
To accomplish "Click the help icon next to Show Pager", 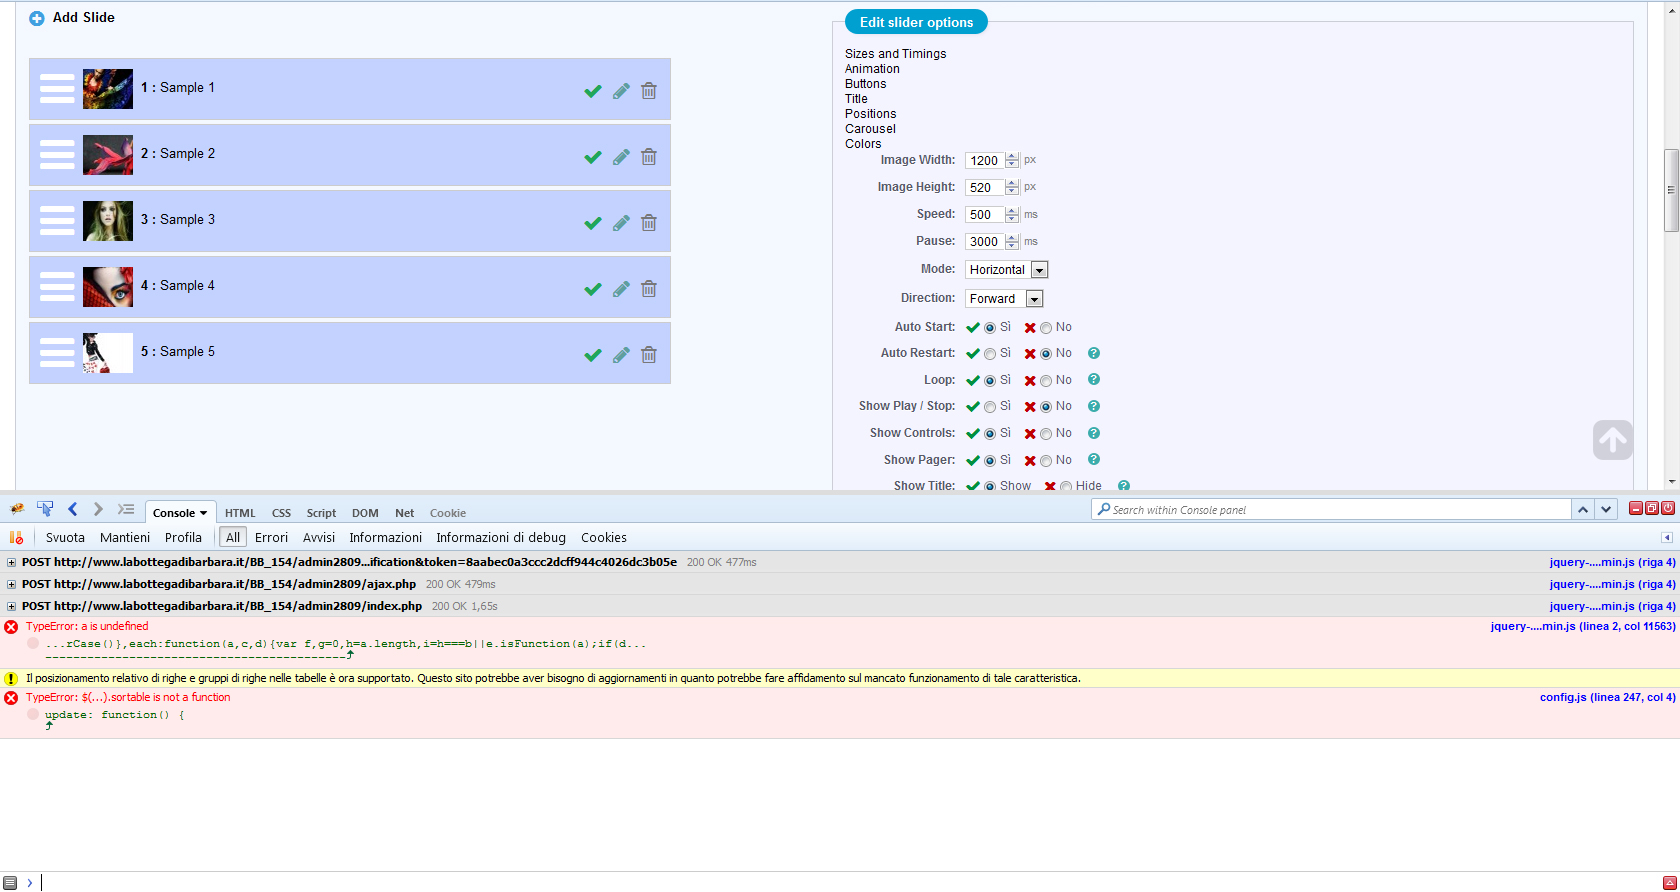I will point(1094,460).
